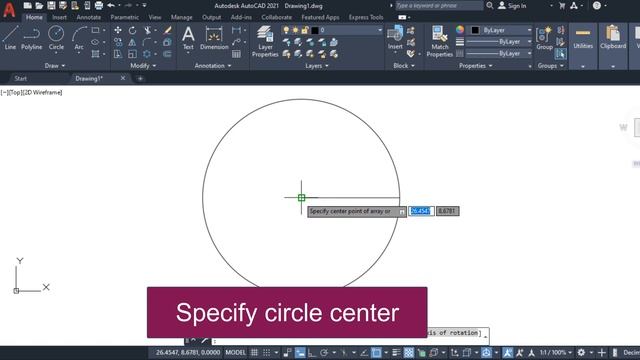Toggle layer on/off lightbulb icon
640x360 pixels.
(x=286, y=30)
